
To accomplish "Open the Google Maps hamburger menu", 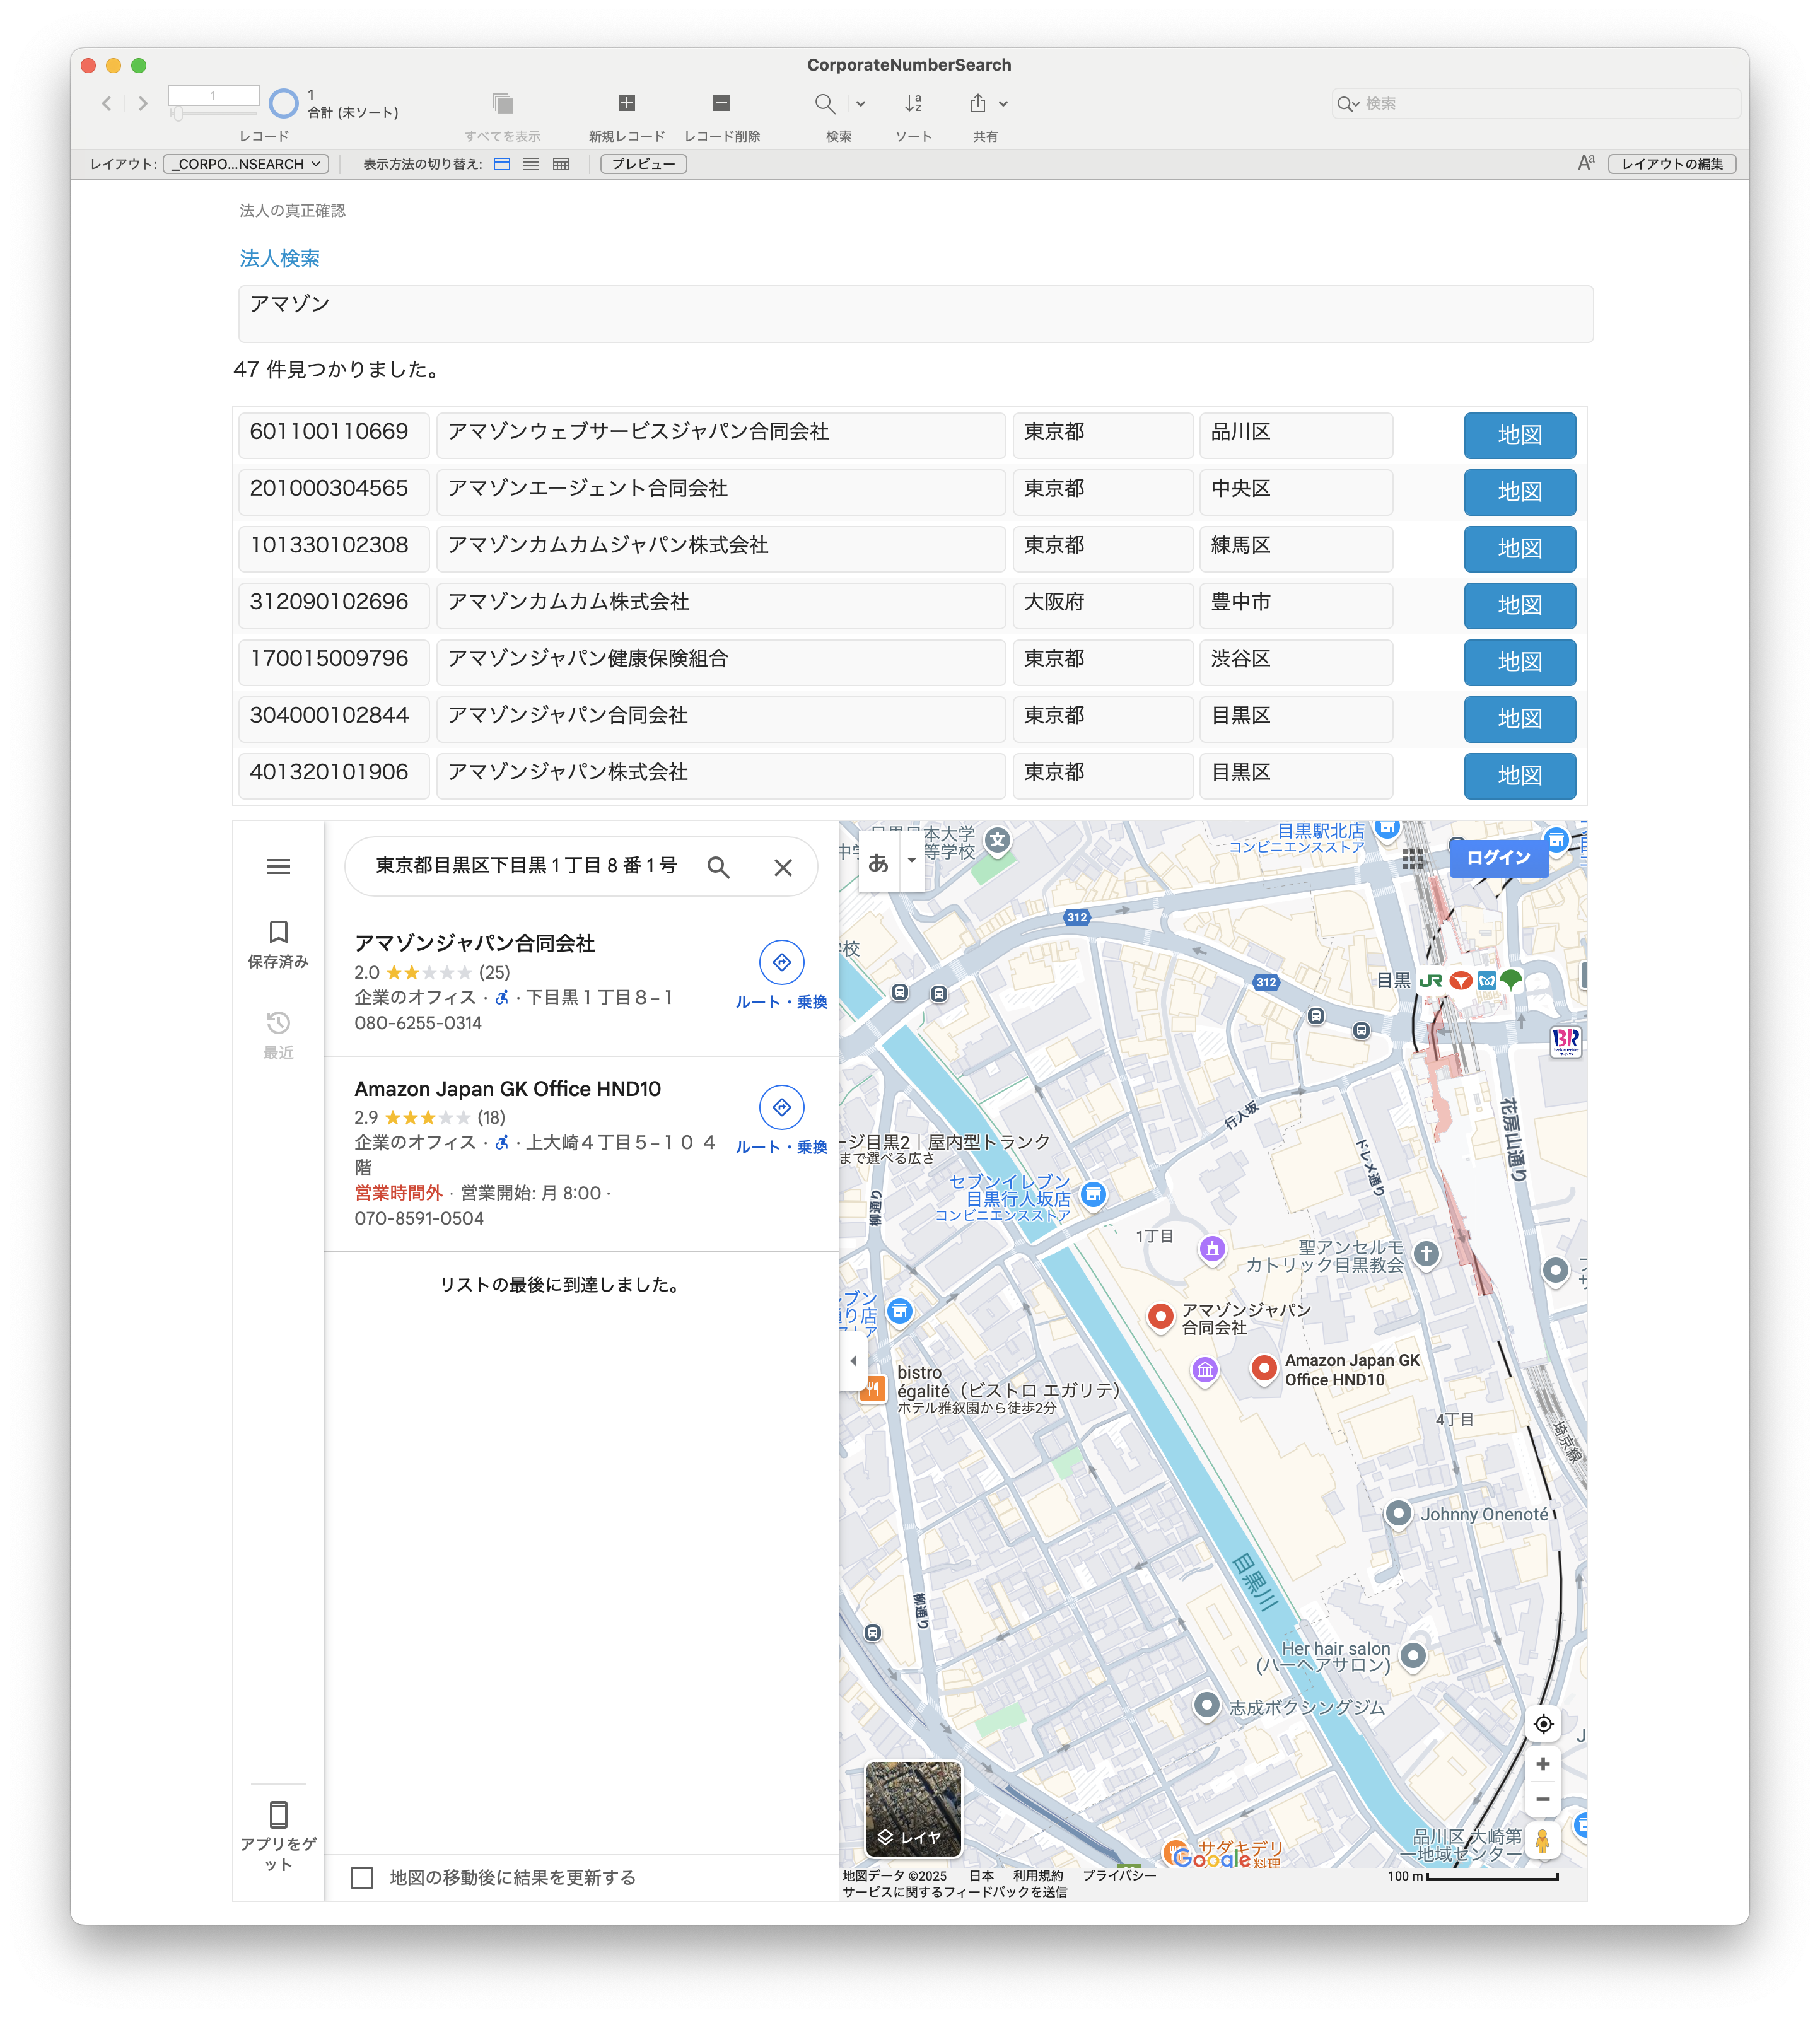I will [x=278, y=867].
